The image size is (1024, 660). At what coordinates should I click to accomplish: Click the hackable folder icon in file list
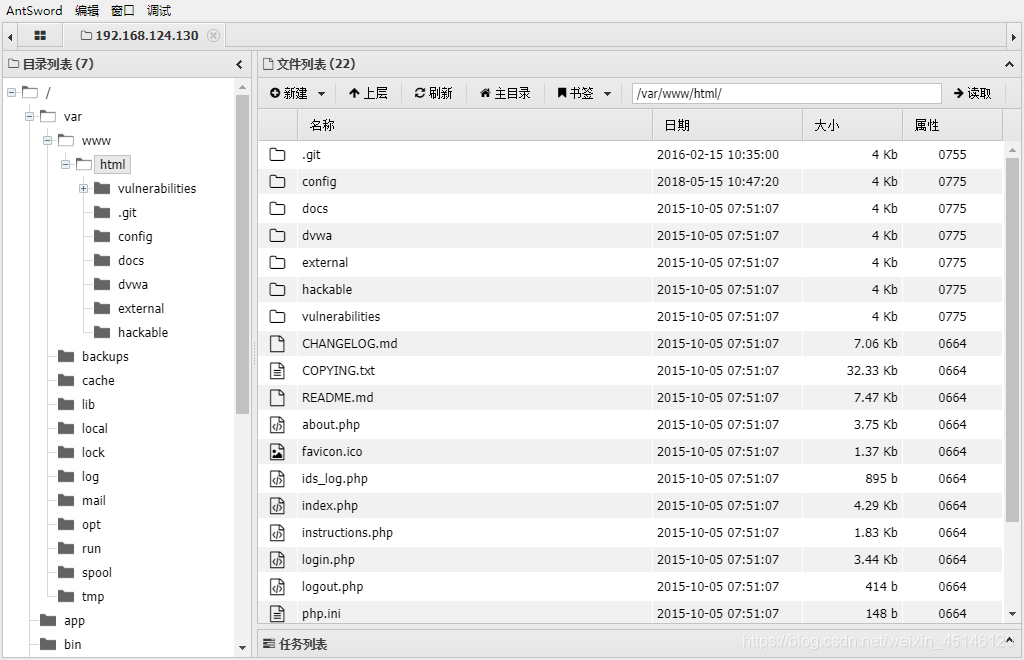coord(278,289)
